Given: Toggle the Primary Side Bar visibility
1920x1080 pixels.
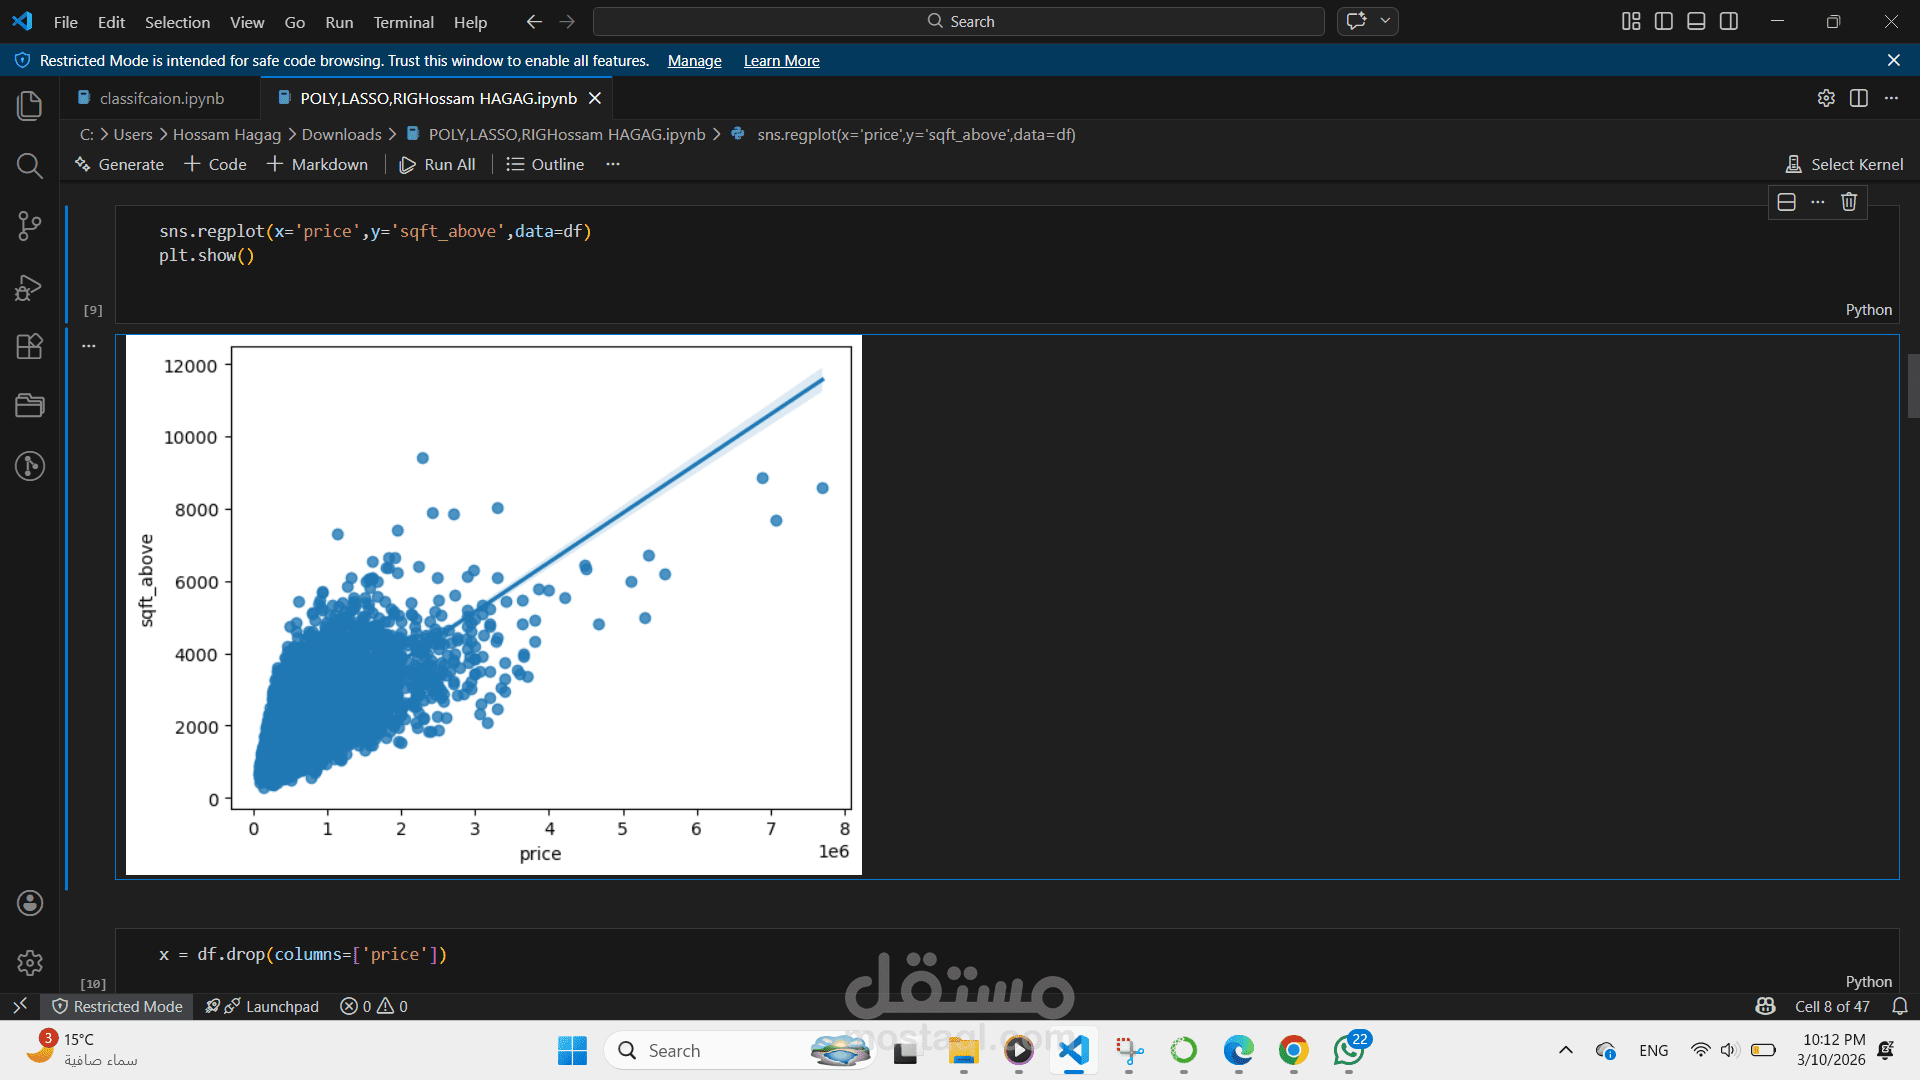Looking at the screenshot, I should click(1663, 21).
